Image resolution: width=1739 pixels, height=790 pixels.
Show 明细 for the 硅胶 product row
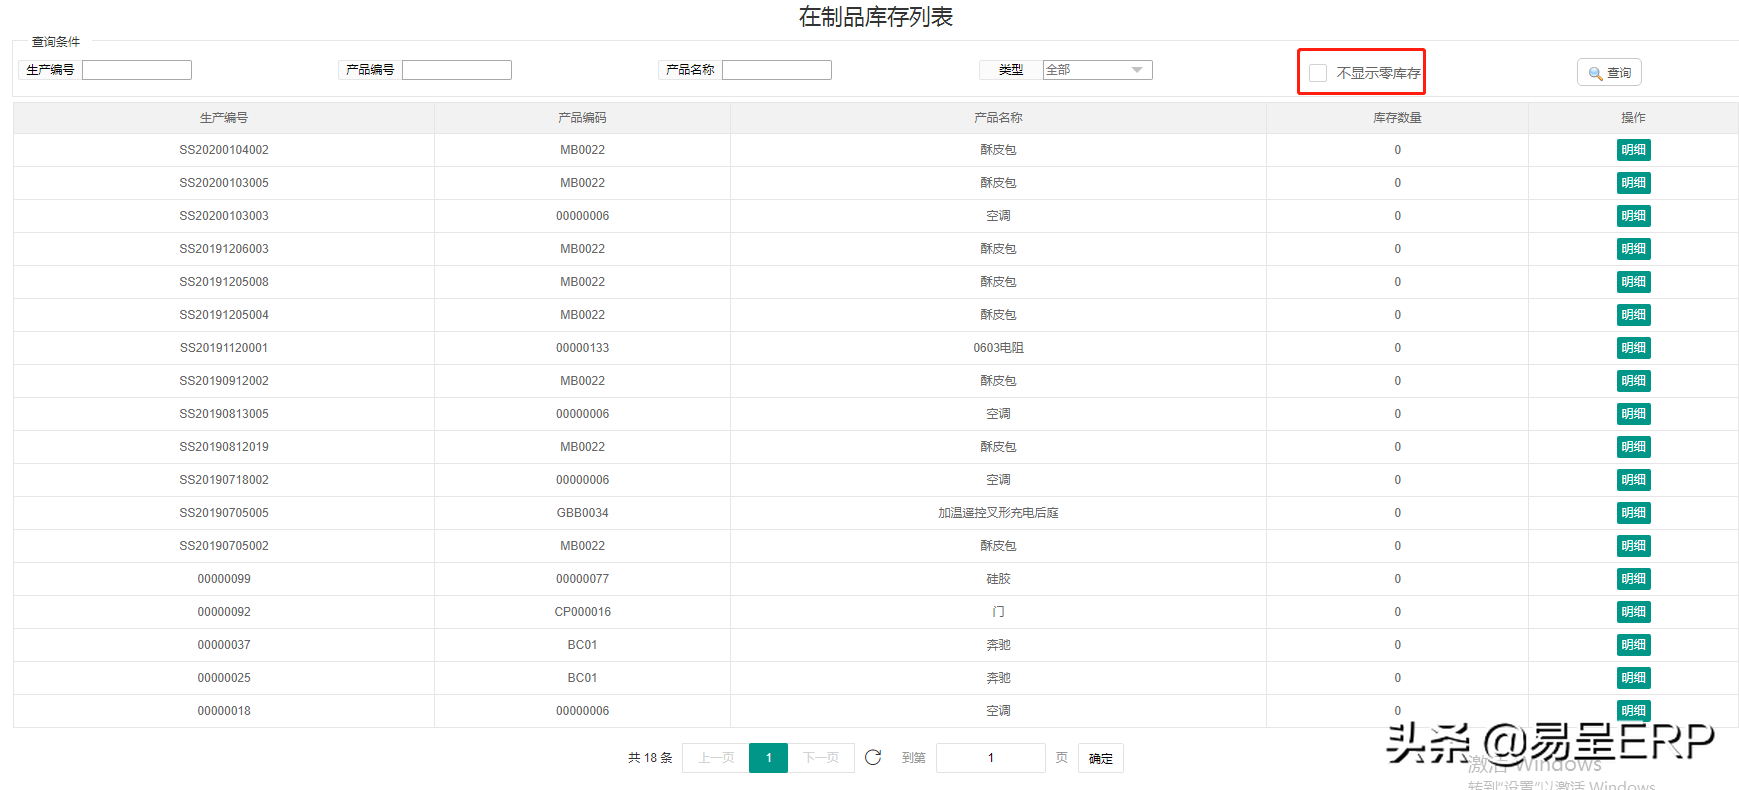[x=1633, y=579]
